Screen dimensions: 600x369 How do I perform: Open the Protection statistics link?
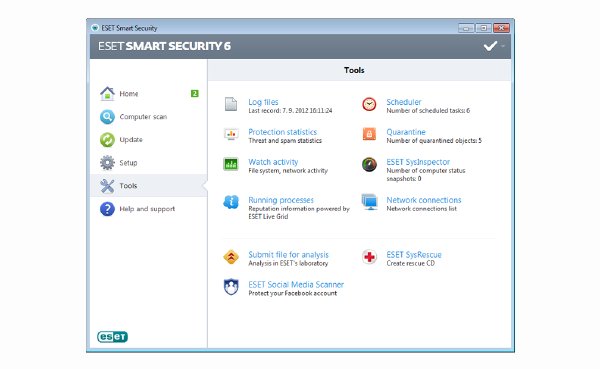tap(283, 132)
